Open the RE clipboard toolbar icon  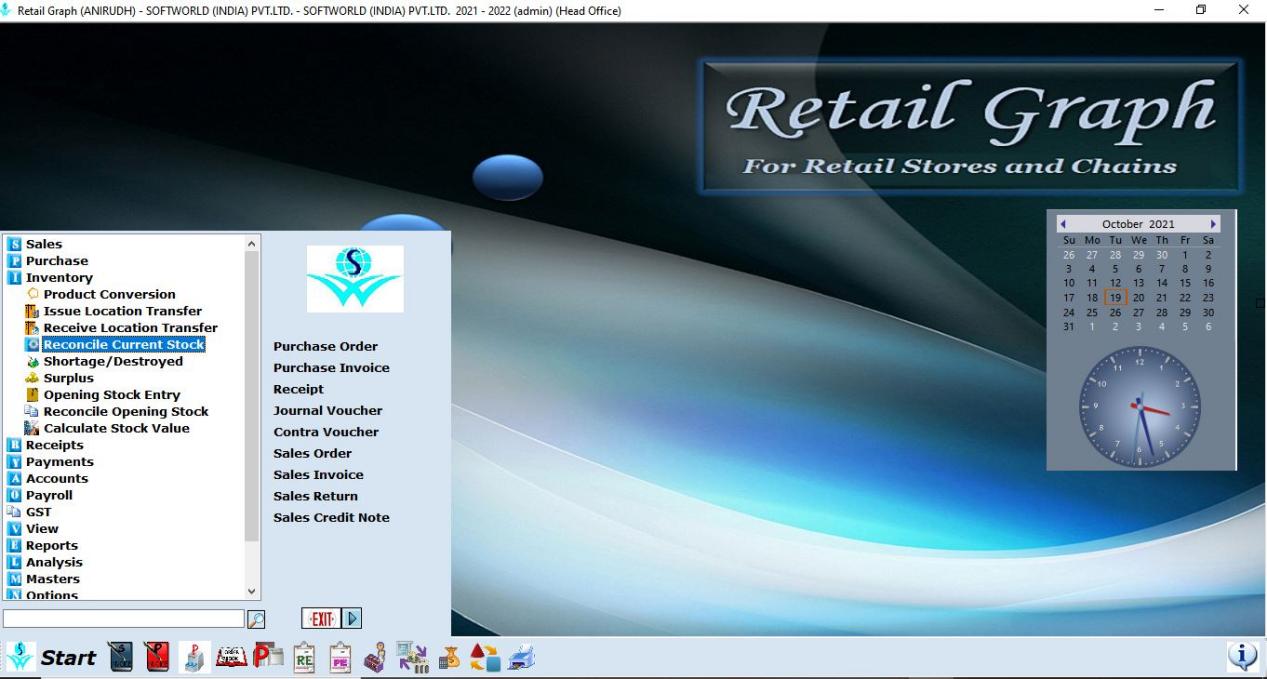click(305, 657)
